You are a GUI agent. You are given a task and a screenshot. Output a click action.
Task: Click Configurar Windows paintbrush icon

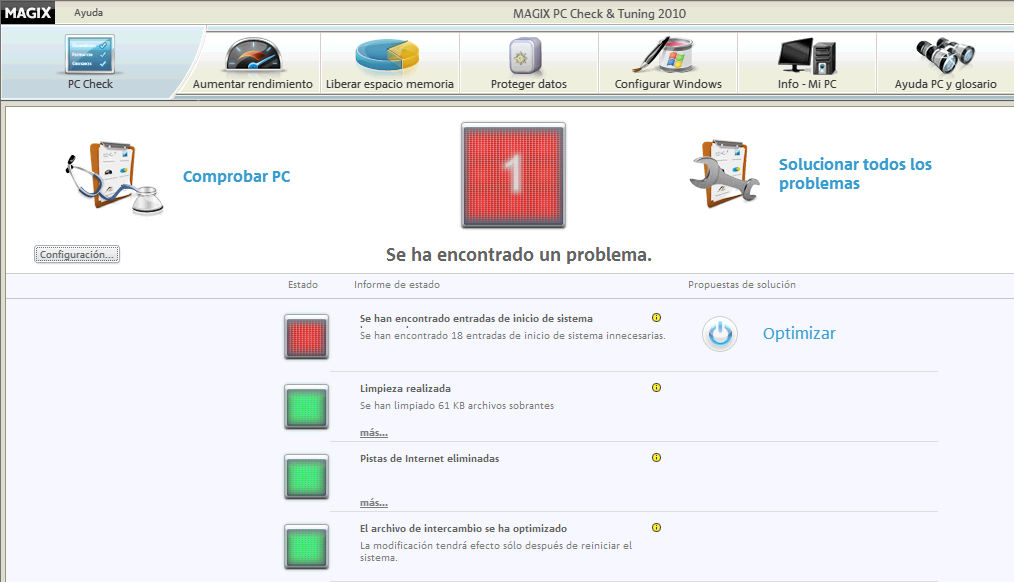pos(667,54)
